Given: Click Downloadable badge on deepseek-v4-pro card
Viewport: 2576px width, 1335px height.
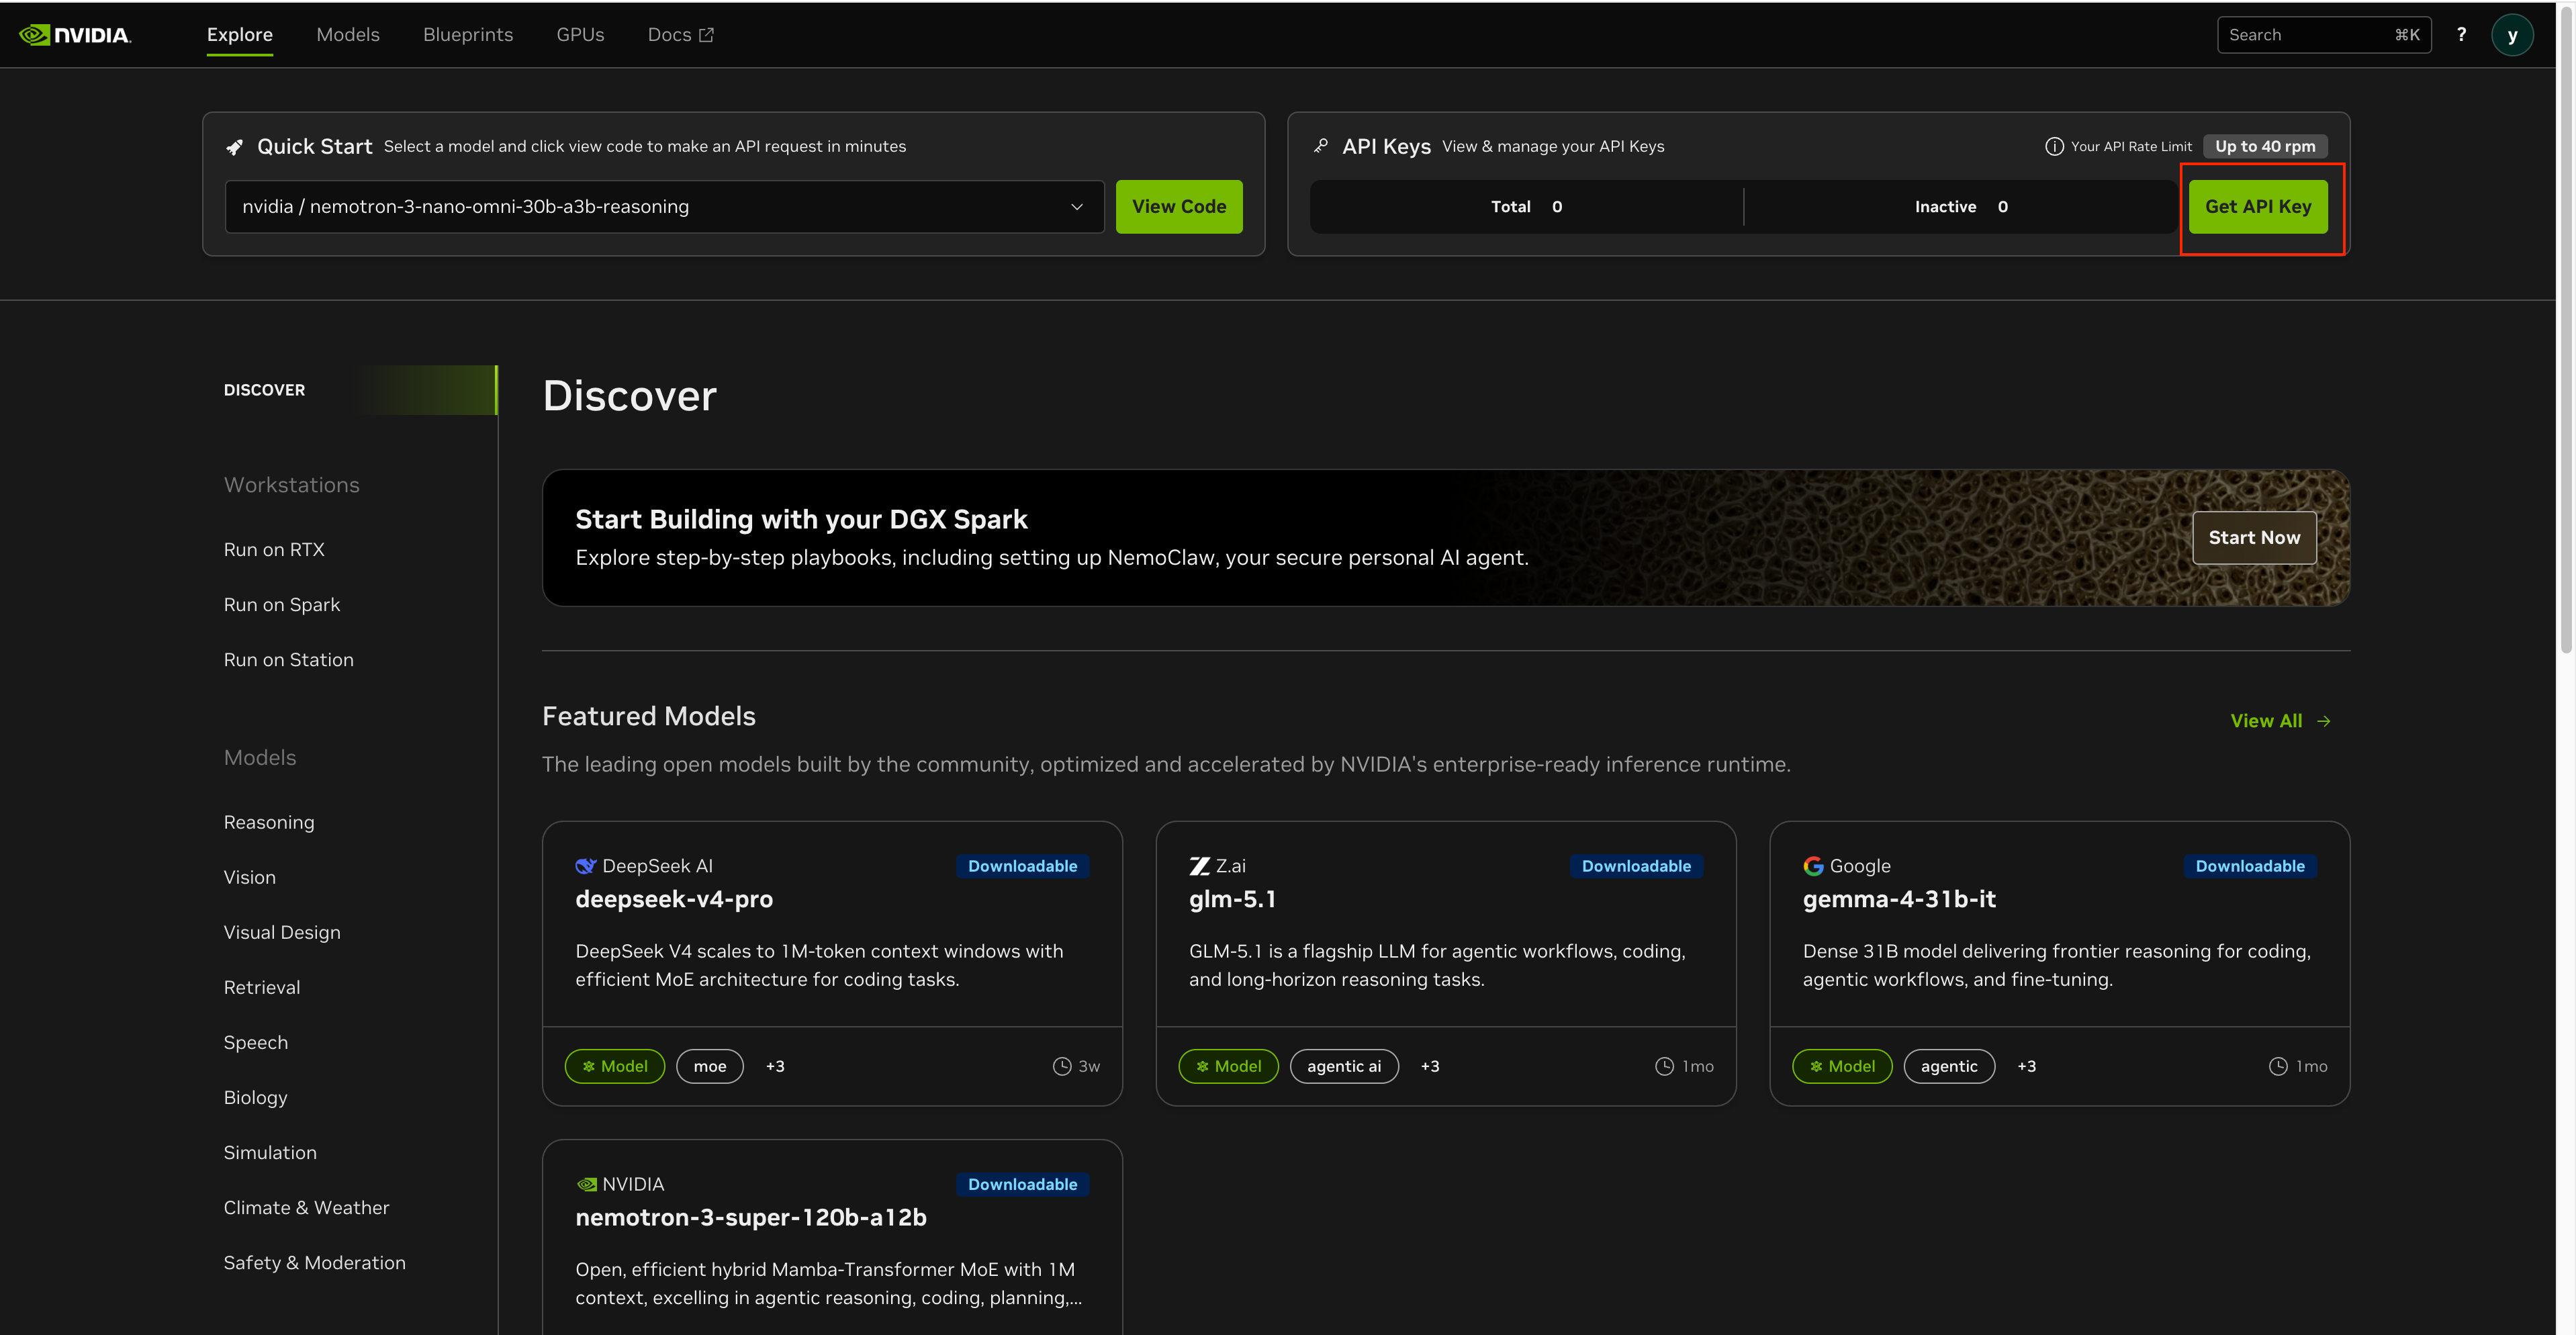Looking at the screenshot, I should (1022, 866).
